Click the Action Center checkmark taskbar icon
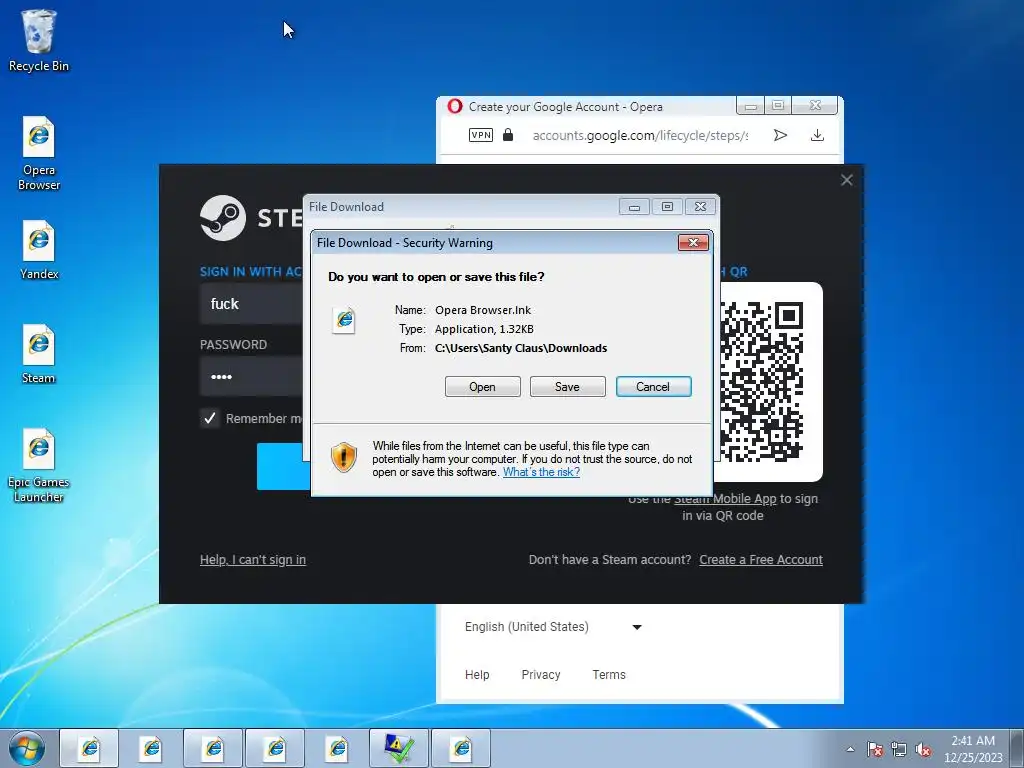The width and height of the screenshot is (1024, 768). click(399, 748)
